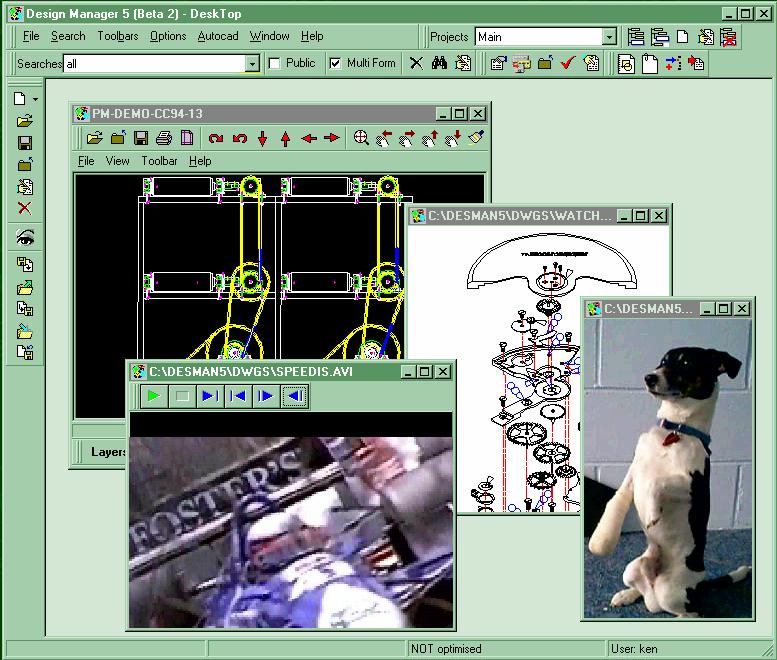Select the dog photo window
777x660 pixels.
click(668, 460)
